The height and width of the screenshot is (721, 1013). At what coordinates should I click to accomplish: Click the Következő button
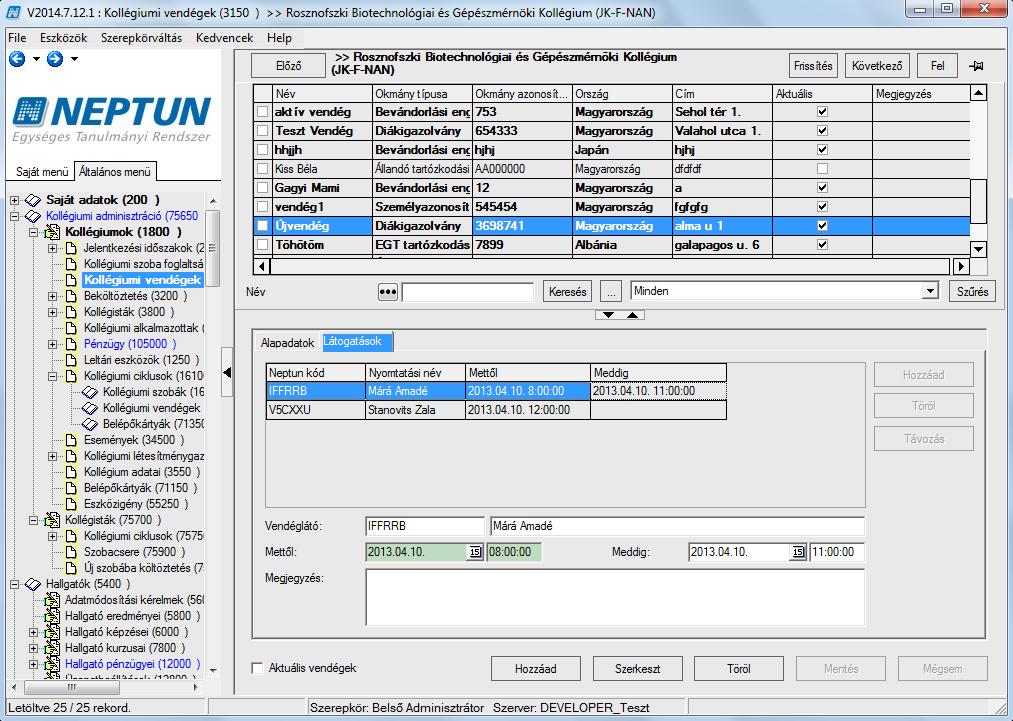[x=877, y=66]
